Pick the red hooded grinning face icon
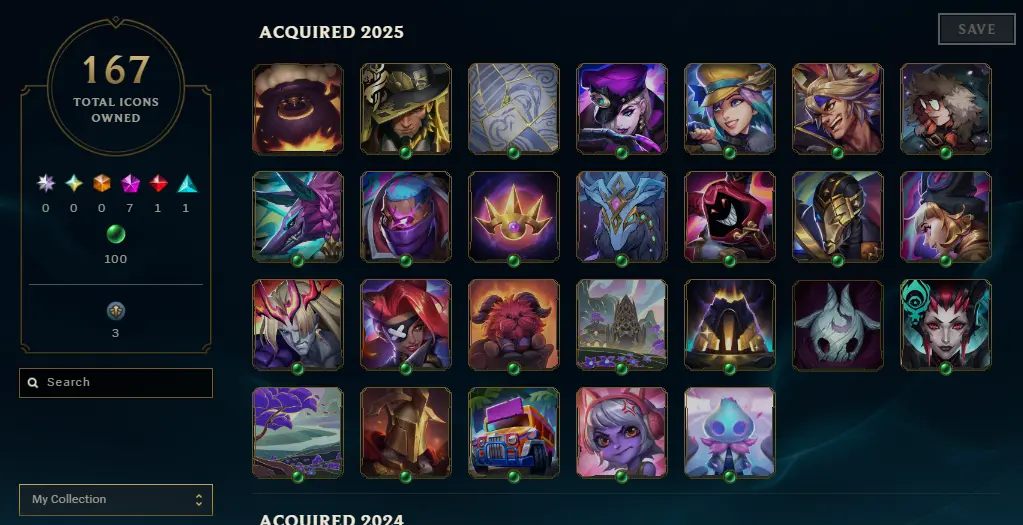Viewport: 1023px width, 525px height. [730, 217]
